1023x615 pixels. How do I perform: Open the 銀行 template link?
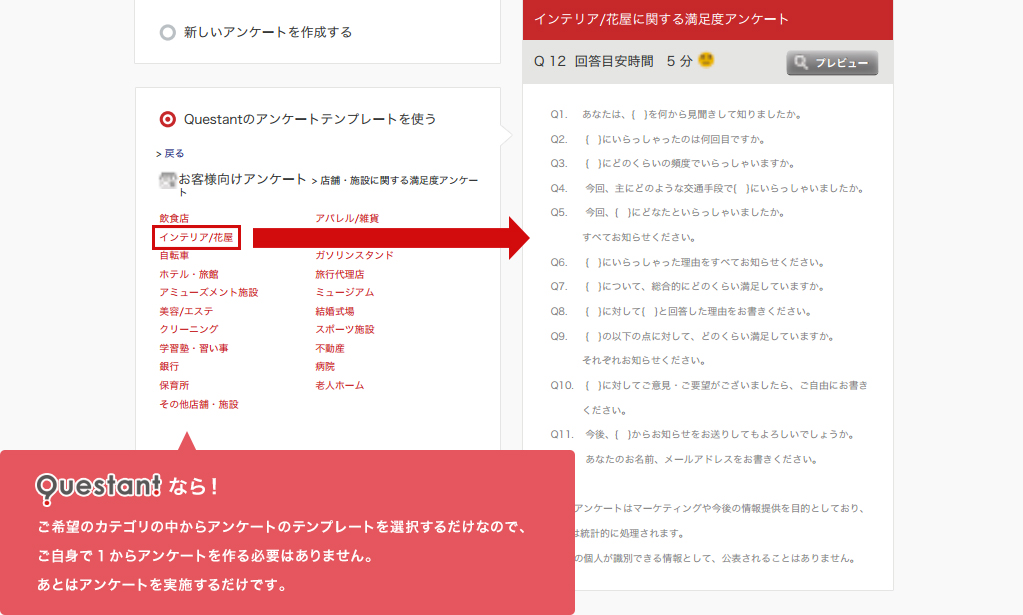point(169,367)
